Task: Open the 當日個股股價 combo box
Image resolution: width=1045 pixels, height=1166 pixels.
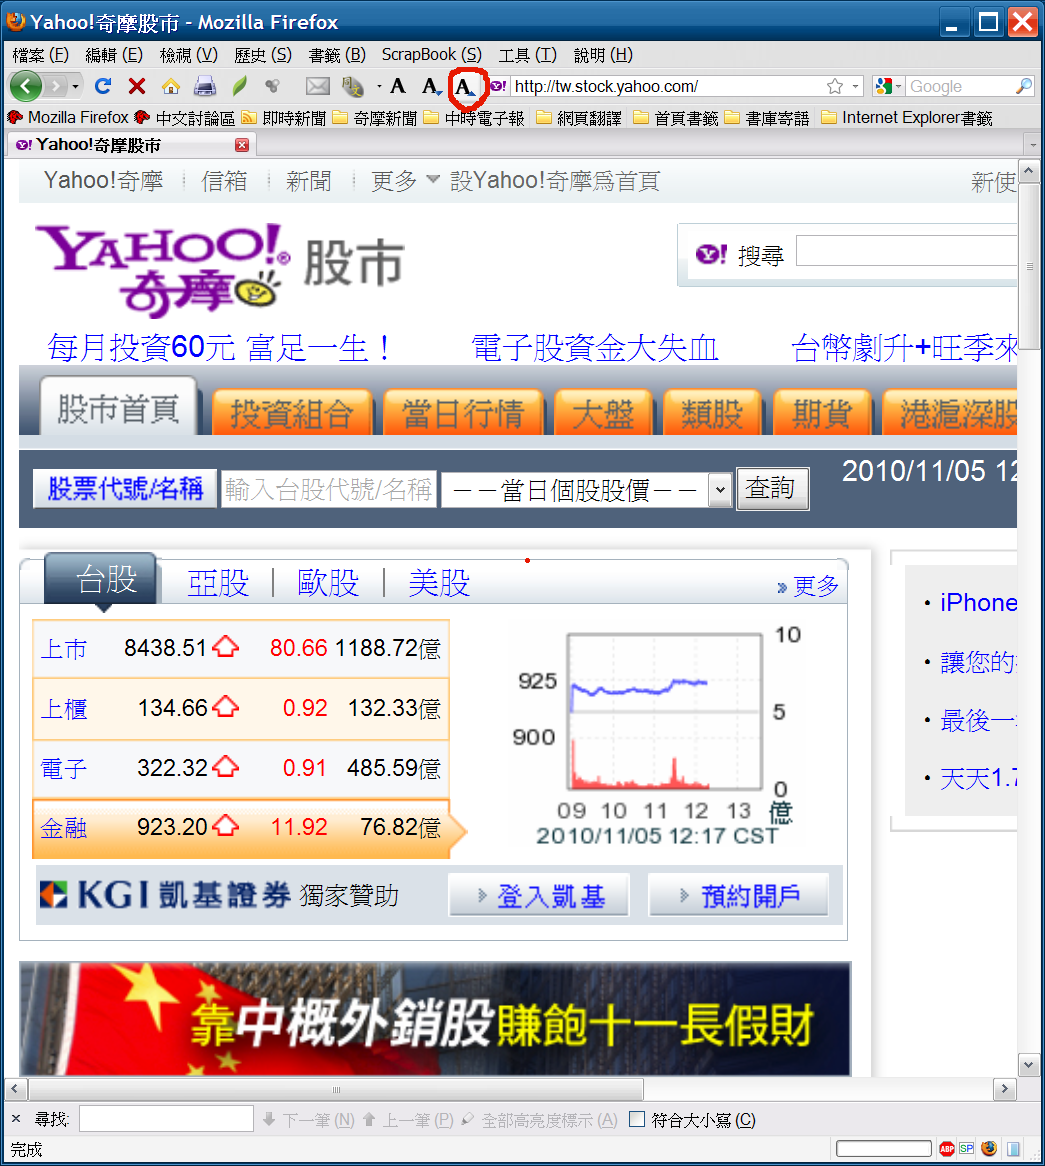Action: click(x=587, y=490)
